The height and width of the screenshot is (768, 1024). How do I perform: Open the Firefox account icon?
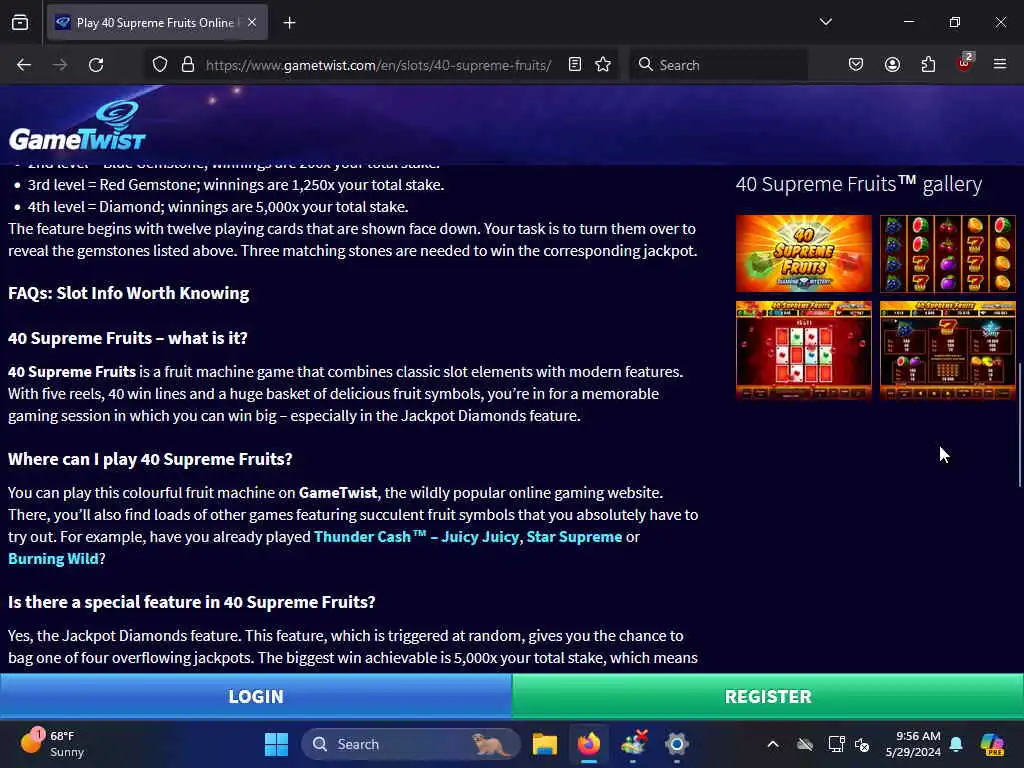coord(892,65)
